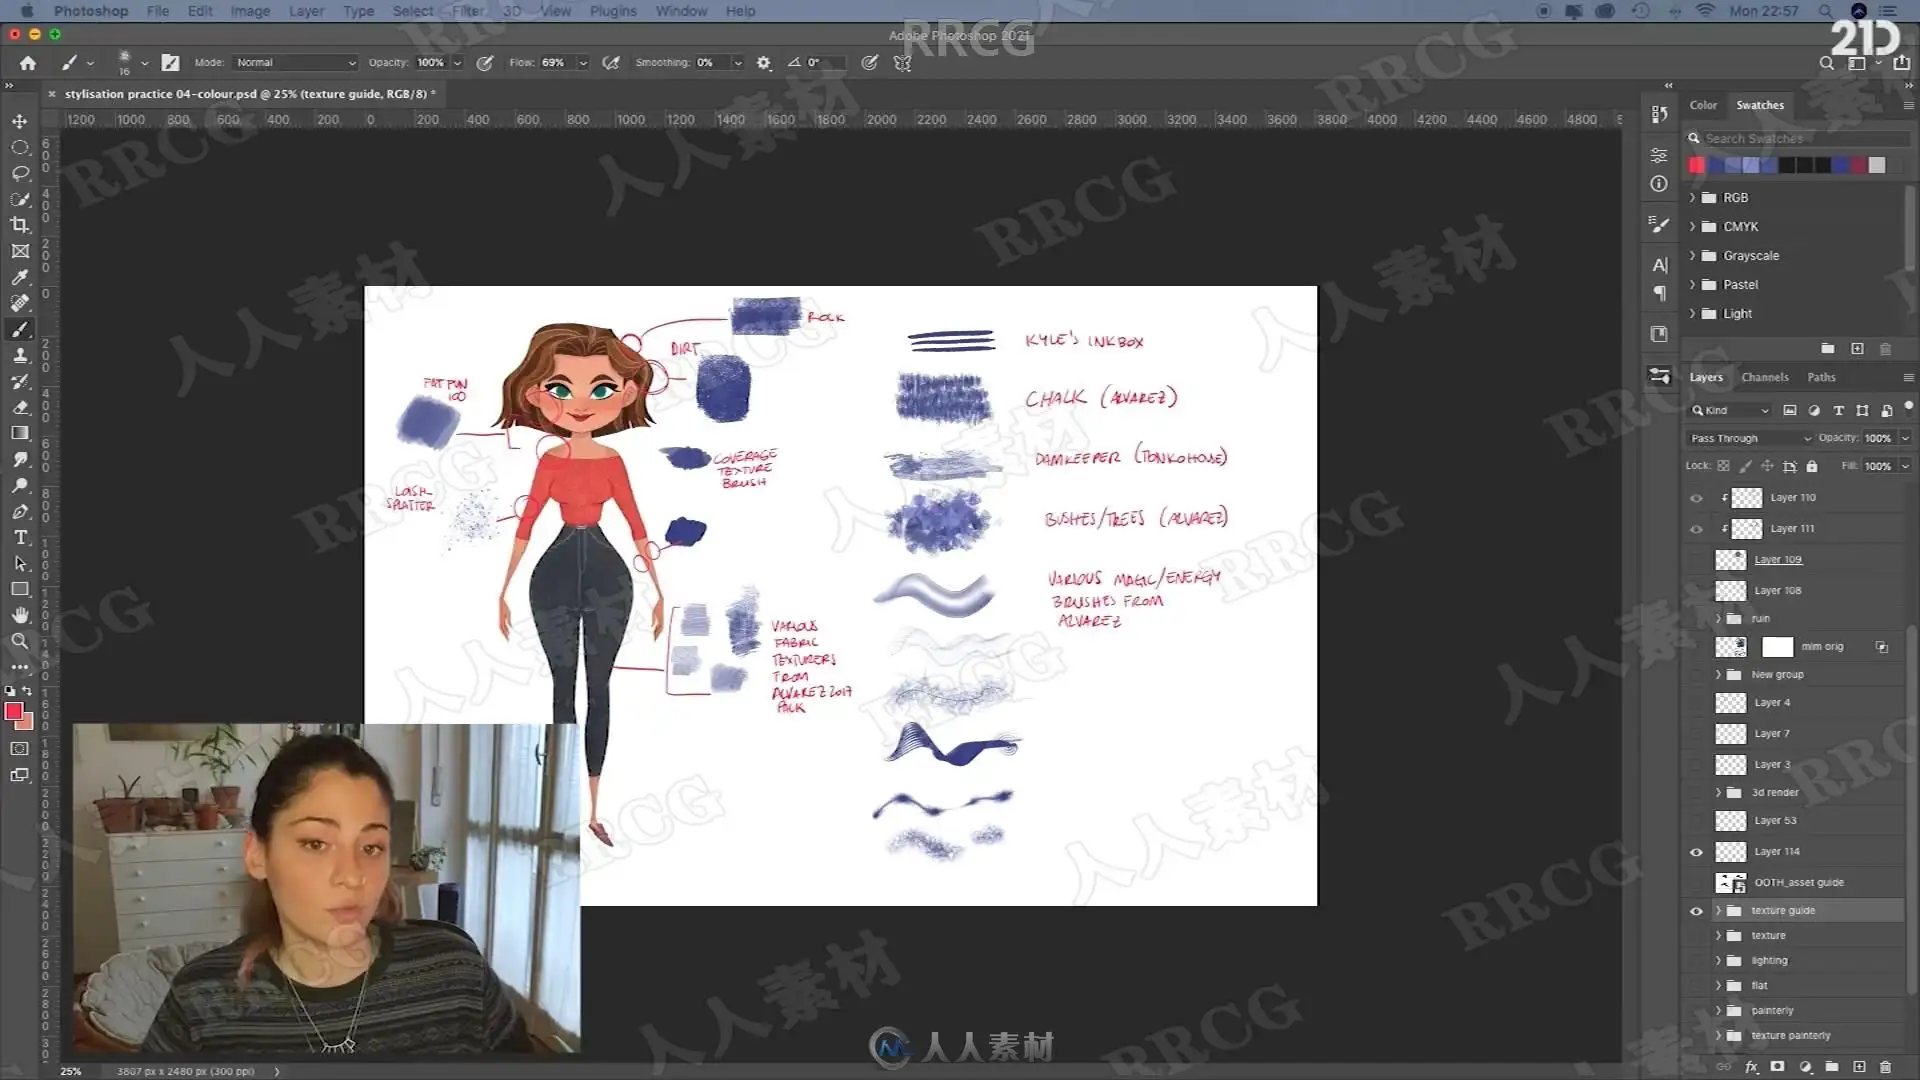This screenshot has width=1920, height=1080.
Task: Switch to the Channels tab
Action: pos(1764,377)
